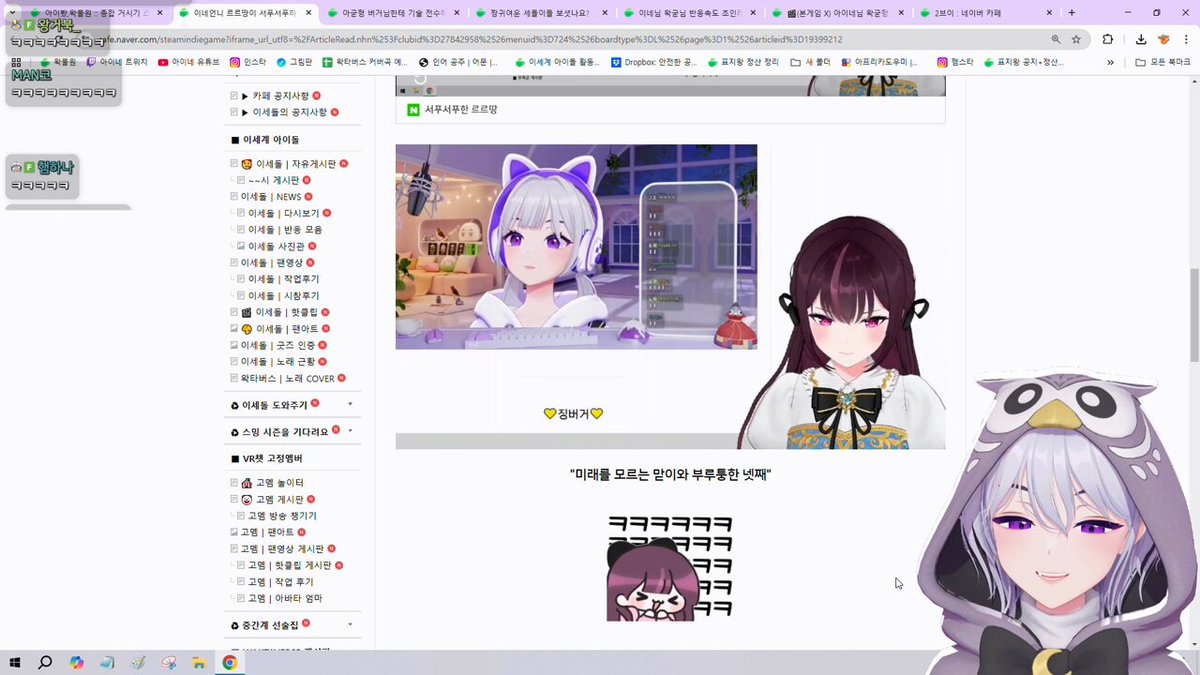1200x675 pixels.
Task: Open the Chrome extensions puzzle icon
Action: click(1108, 39)
